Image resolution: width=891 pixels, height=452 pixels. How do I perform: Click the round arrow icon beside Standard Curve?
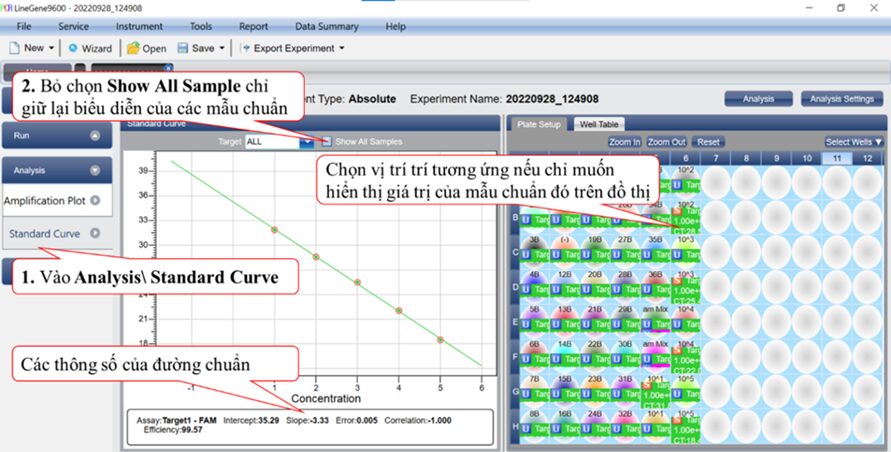[x=95, y=233]
